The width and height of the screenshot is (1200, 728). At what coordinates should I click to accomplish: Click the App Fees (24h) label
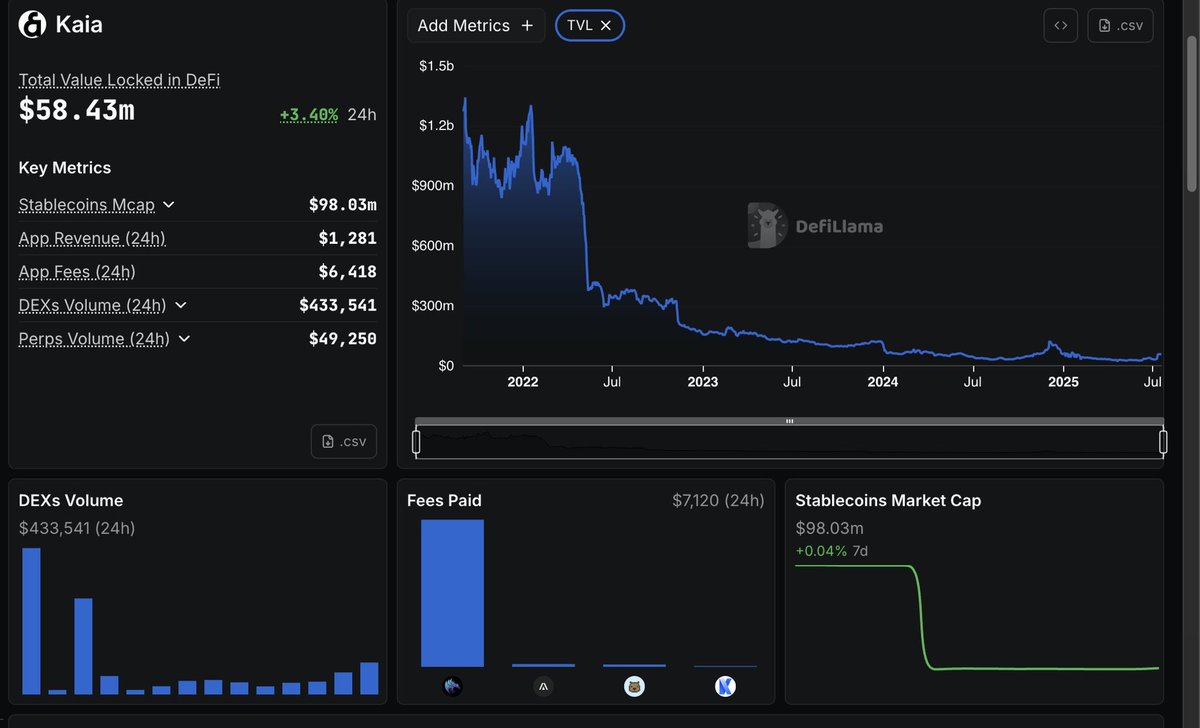77,272
